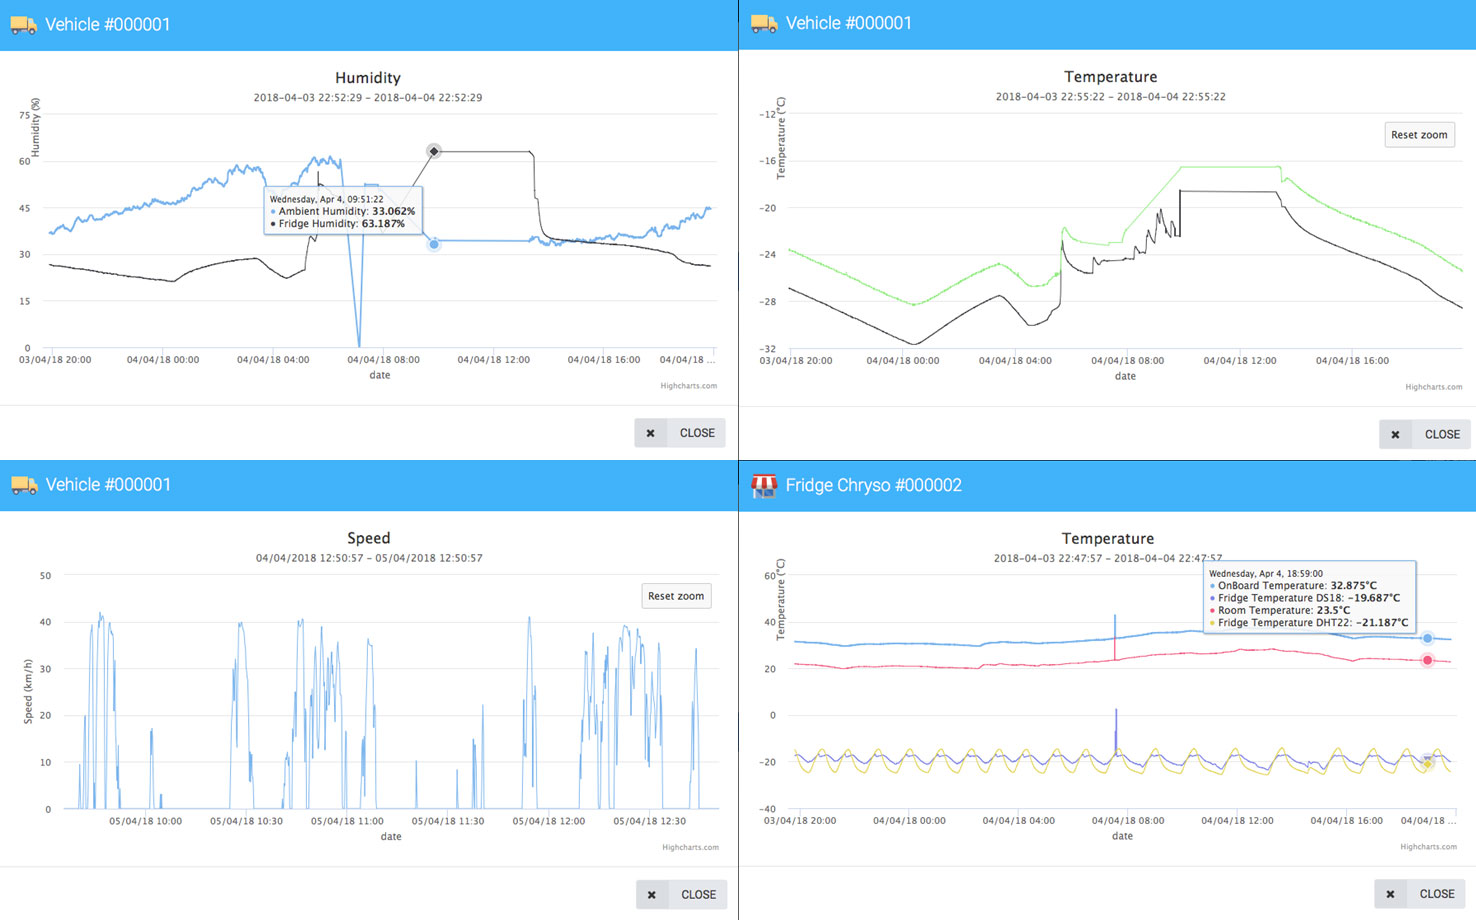Select the highlighted Fridge Humidity diamond marker
Viewport: 1476px width, 920px height.
tap(434, 151)
